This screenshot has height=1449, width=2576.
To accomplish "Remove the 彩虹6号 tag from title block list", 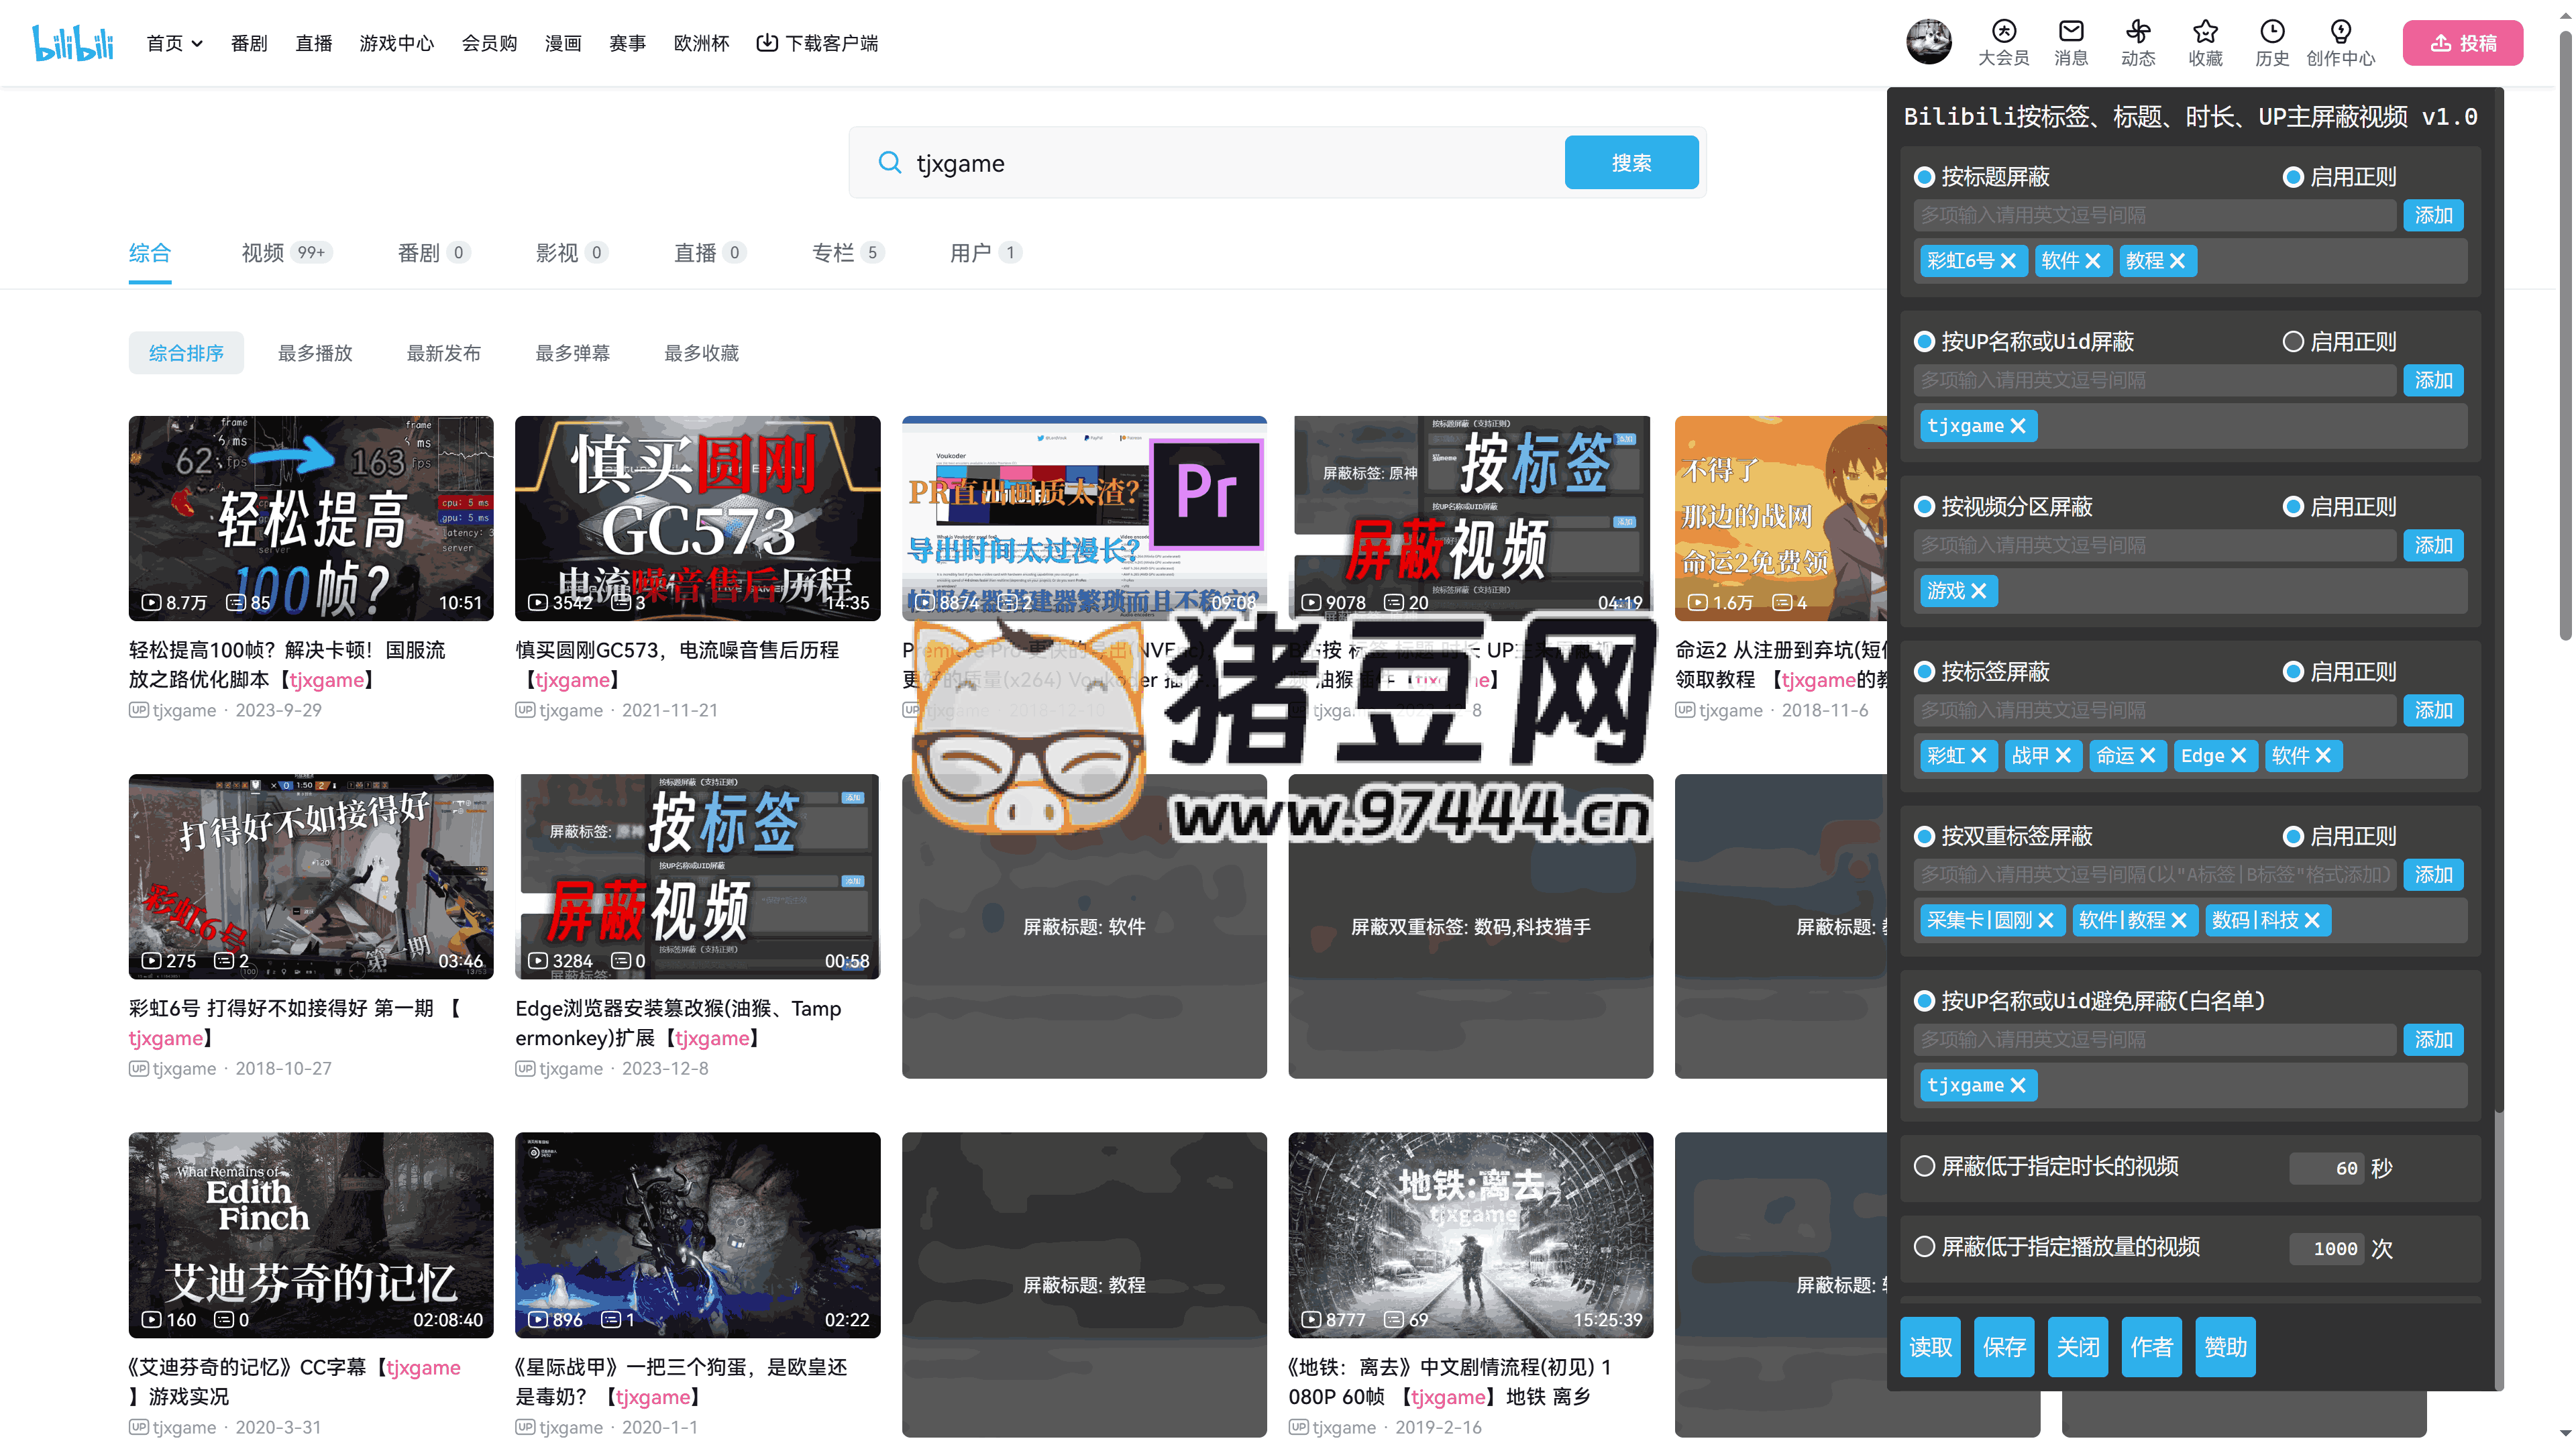I will tap(2010, 261).
